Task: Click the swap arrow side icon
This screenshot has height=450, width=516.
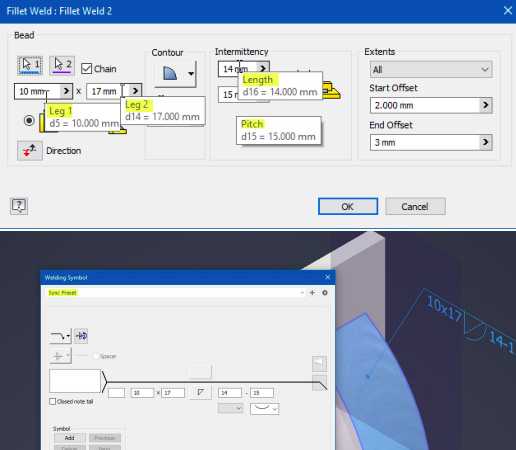Action: pyautogui.click(x=81, y=336)
